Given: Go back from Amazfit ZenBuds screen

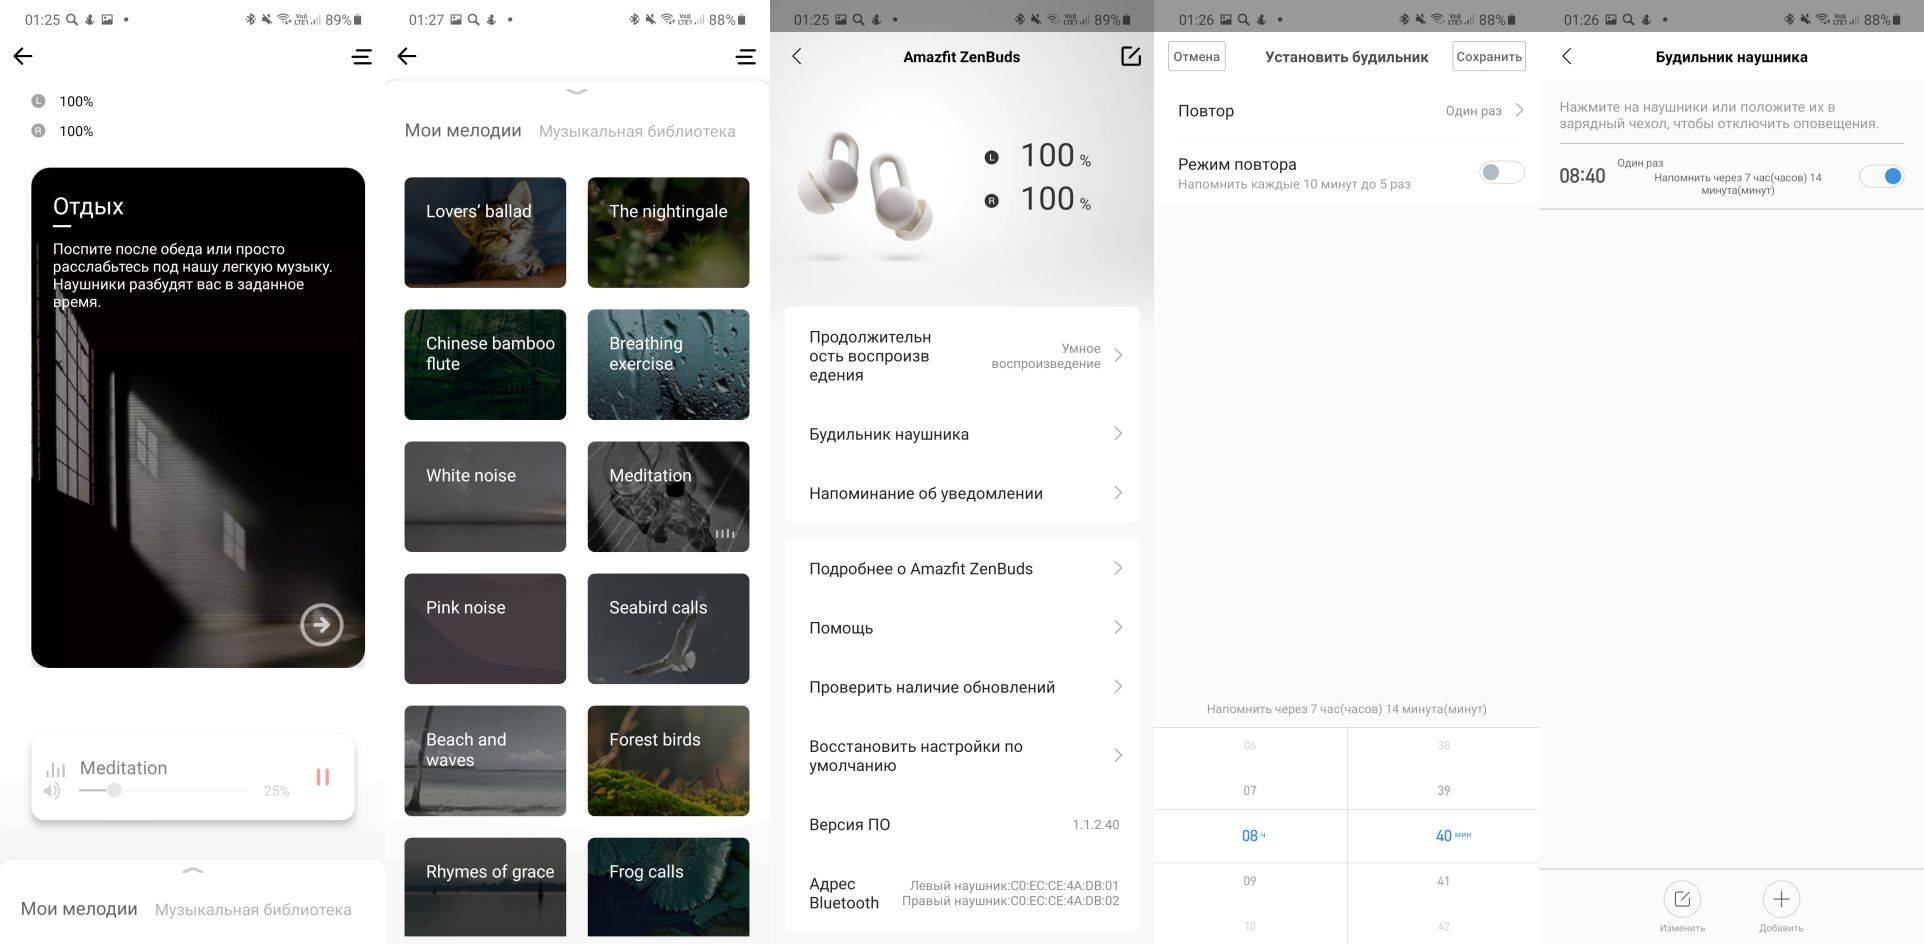Looking at the screenshot, I should point(797,57).
